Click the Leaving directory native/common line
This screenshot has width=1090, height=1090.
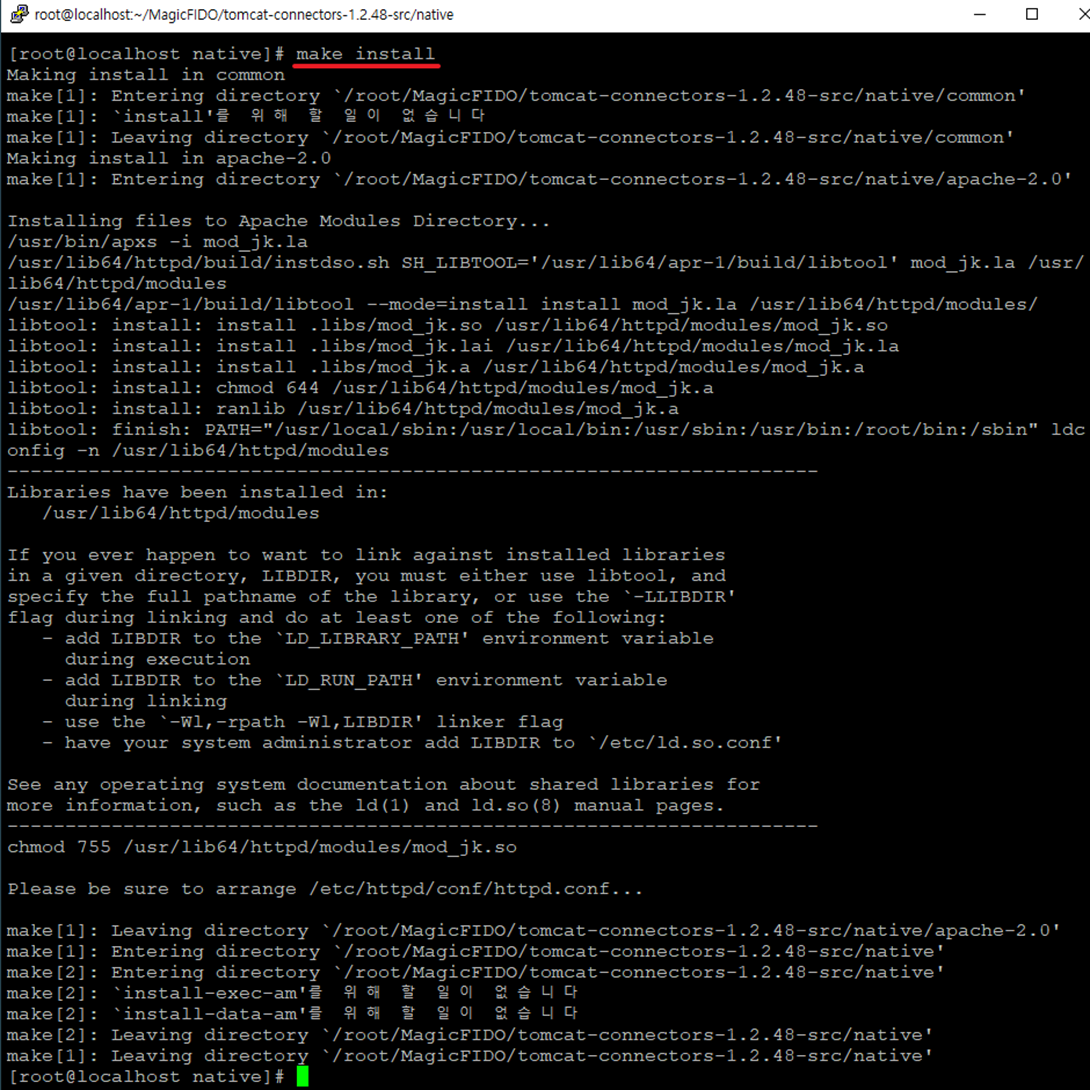511,137
